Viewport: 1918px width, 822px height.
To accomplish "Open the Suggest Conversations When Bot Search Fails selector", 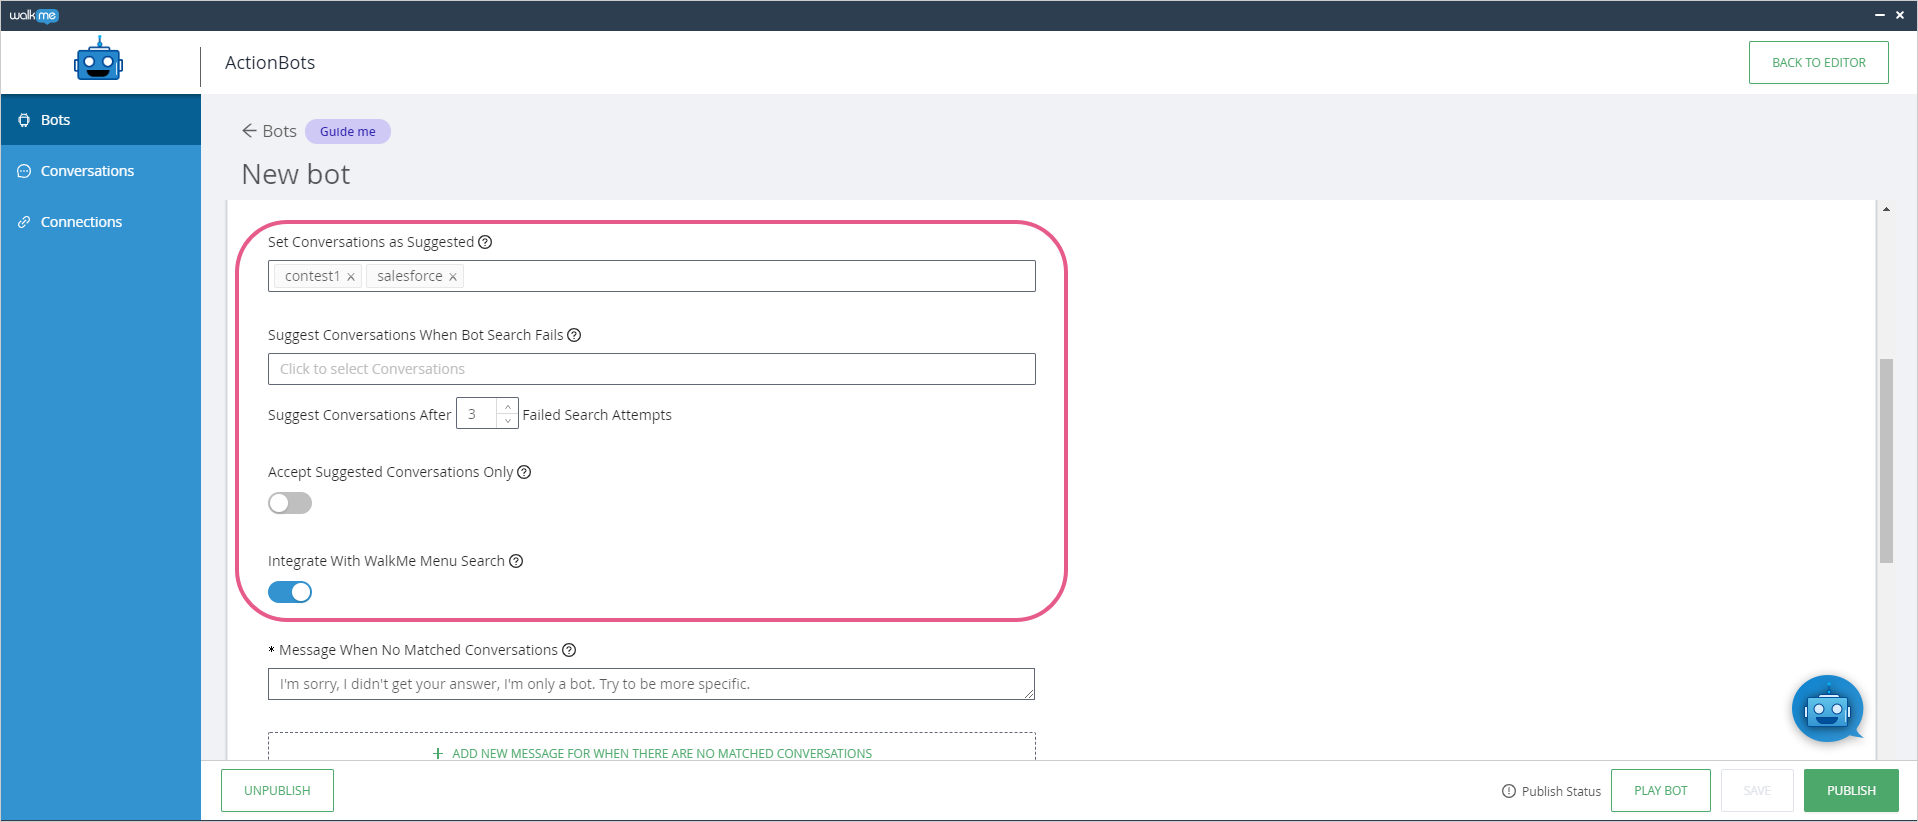I will [652, 369].
